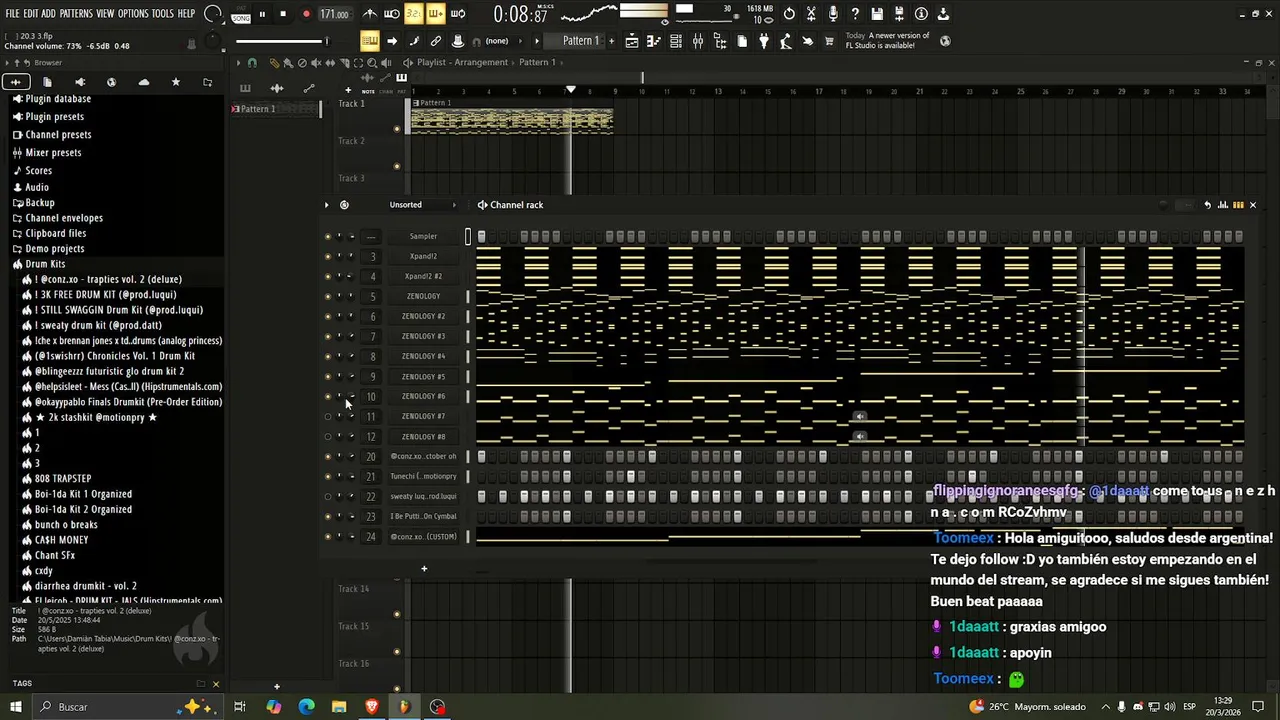This screenshot has height=720, width=1280.
Task: Open the TOOLS menu
Action: click(163, 14)
